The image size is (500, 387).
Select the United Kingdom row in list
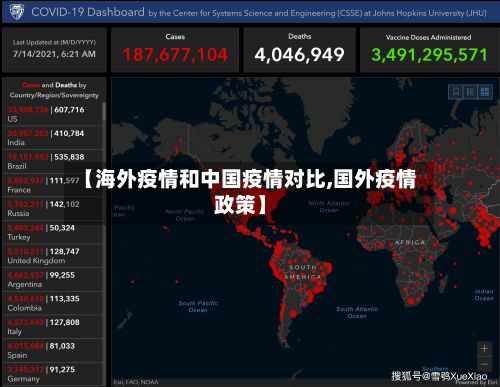pos(52,256)
